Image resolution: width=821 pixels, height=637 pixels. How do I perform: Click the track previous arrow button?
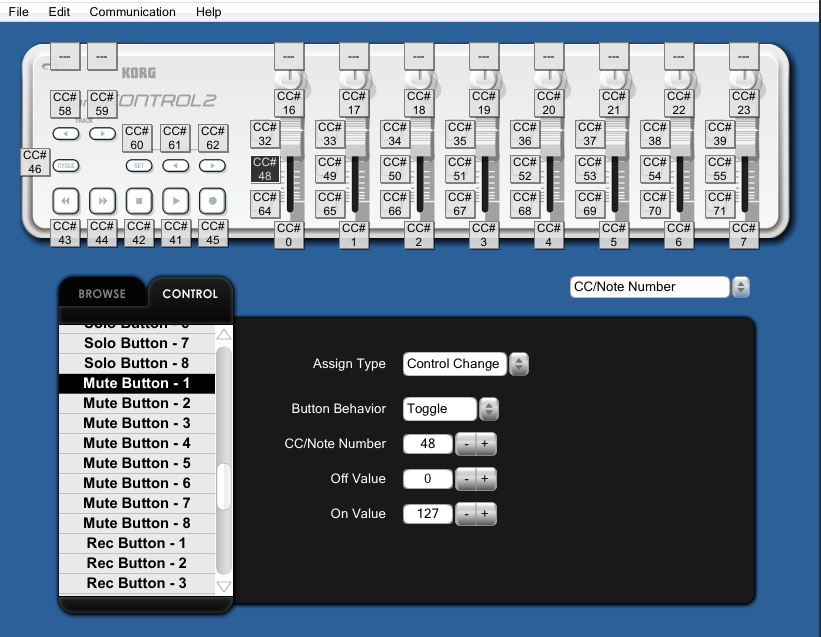[x=65, y=134]
